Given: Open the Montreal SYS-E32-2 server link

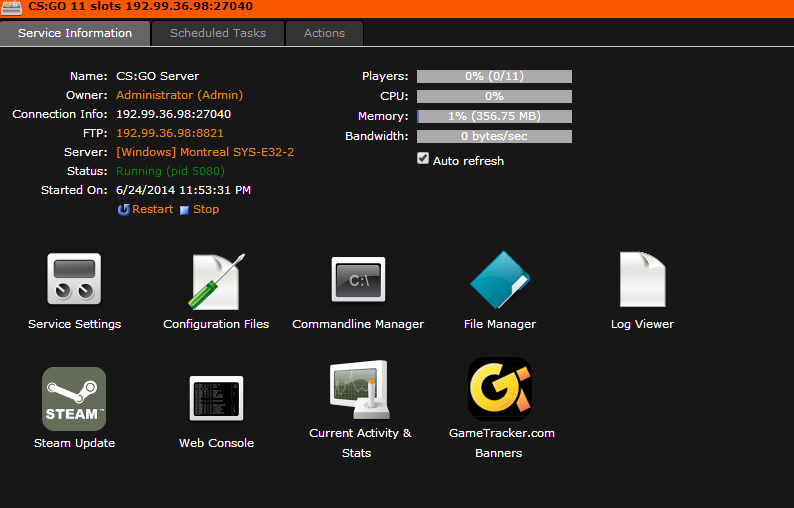Looking at the screenshot, I should pyautogui.click(x=205, y=152).
